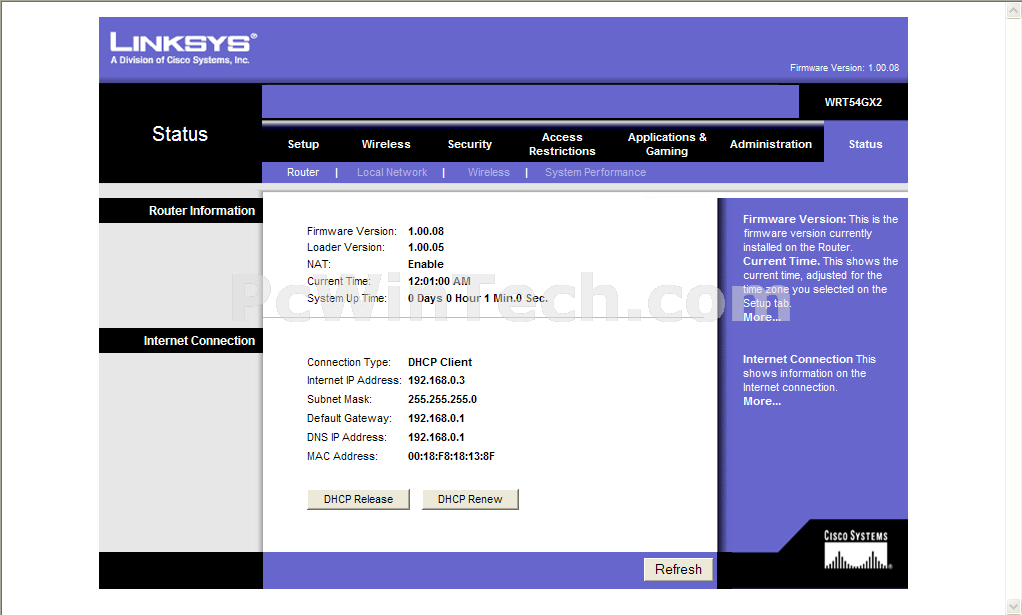Open the Setup tab
The image size is (1022, 615).
(303, 144)
